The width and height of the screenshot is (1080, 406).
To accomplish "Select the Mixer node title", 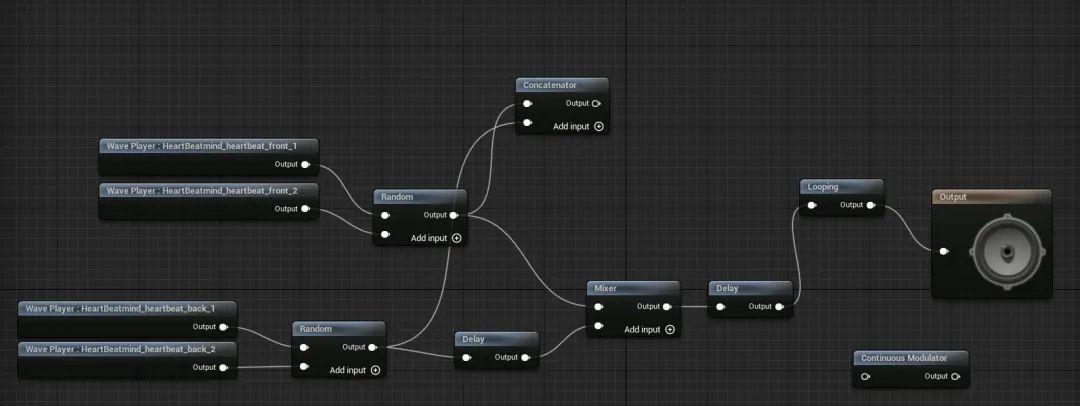I will 605,288.
